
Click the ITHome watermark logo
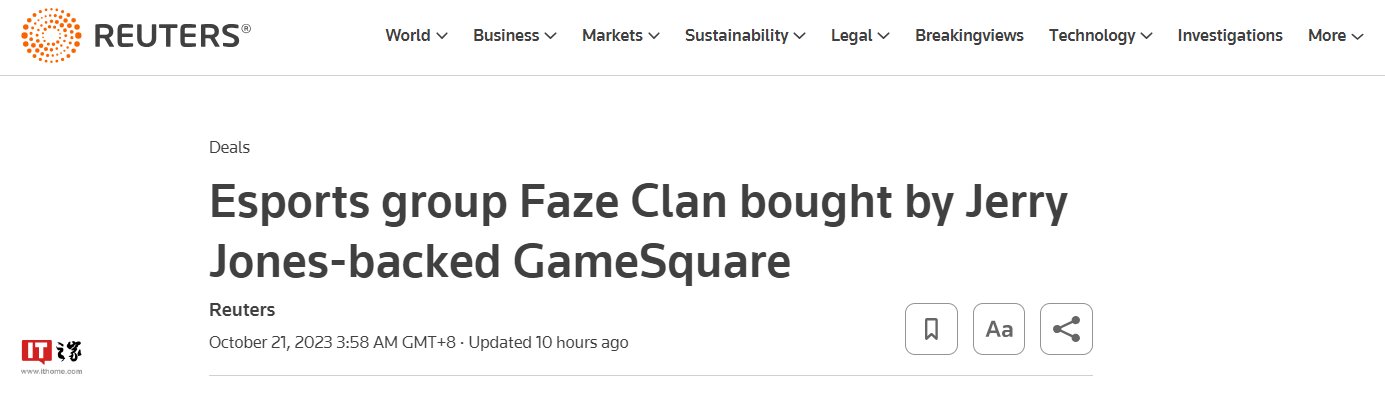click(x=52, y=355)
